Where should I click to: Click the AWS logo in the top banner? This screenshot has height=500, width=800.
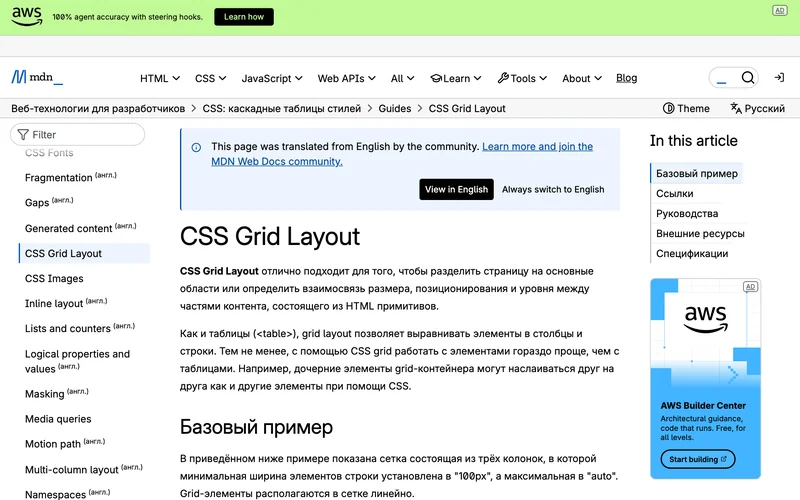(x=27, y=16)
